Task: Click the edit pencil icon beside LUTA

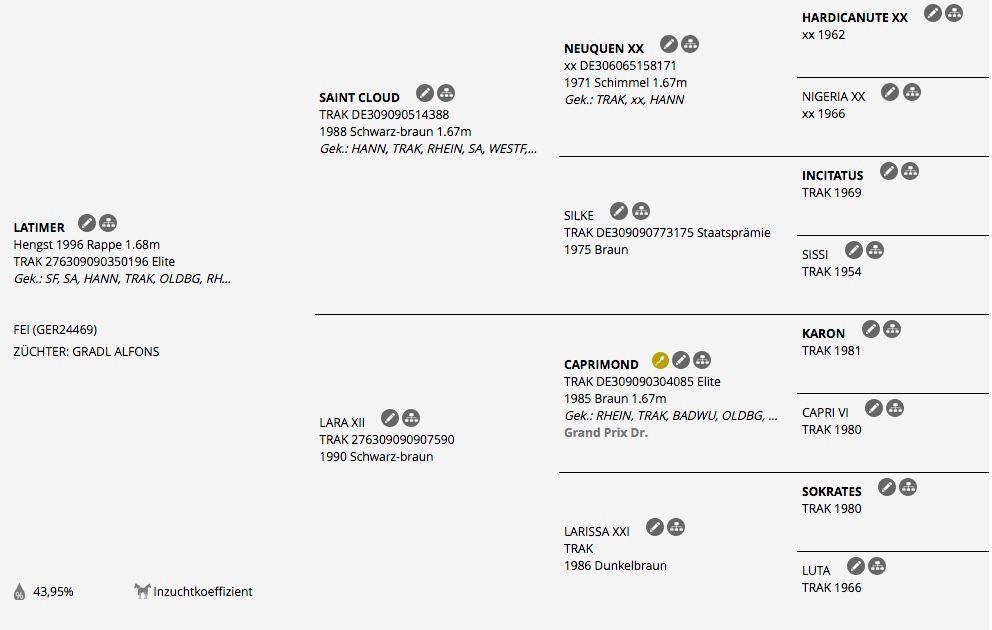Action: point(856,566)
